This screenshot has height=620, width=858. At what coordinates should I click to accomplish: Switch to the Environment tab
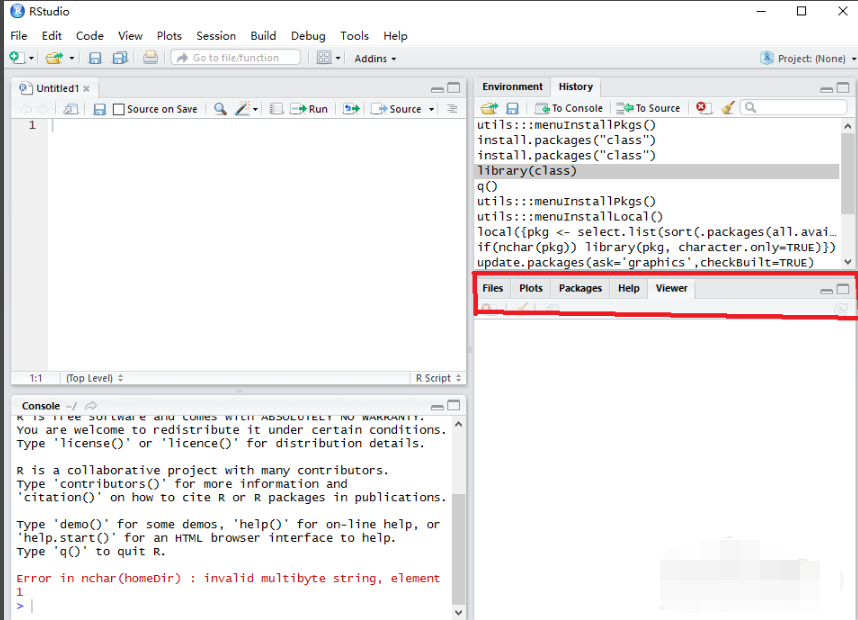tap(512, 86)
